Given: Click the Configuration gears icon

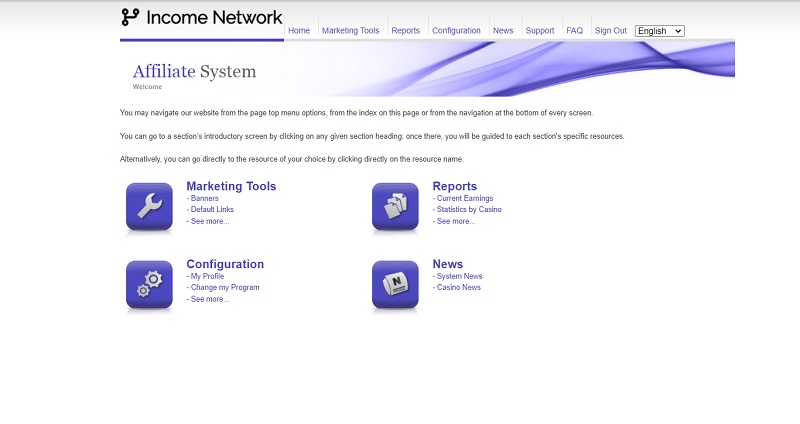Looking at the screenshot, I should coord(149,285).
